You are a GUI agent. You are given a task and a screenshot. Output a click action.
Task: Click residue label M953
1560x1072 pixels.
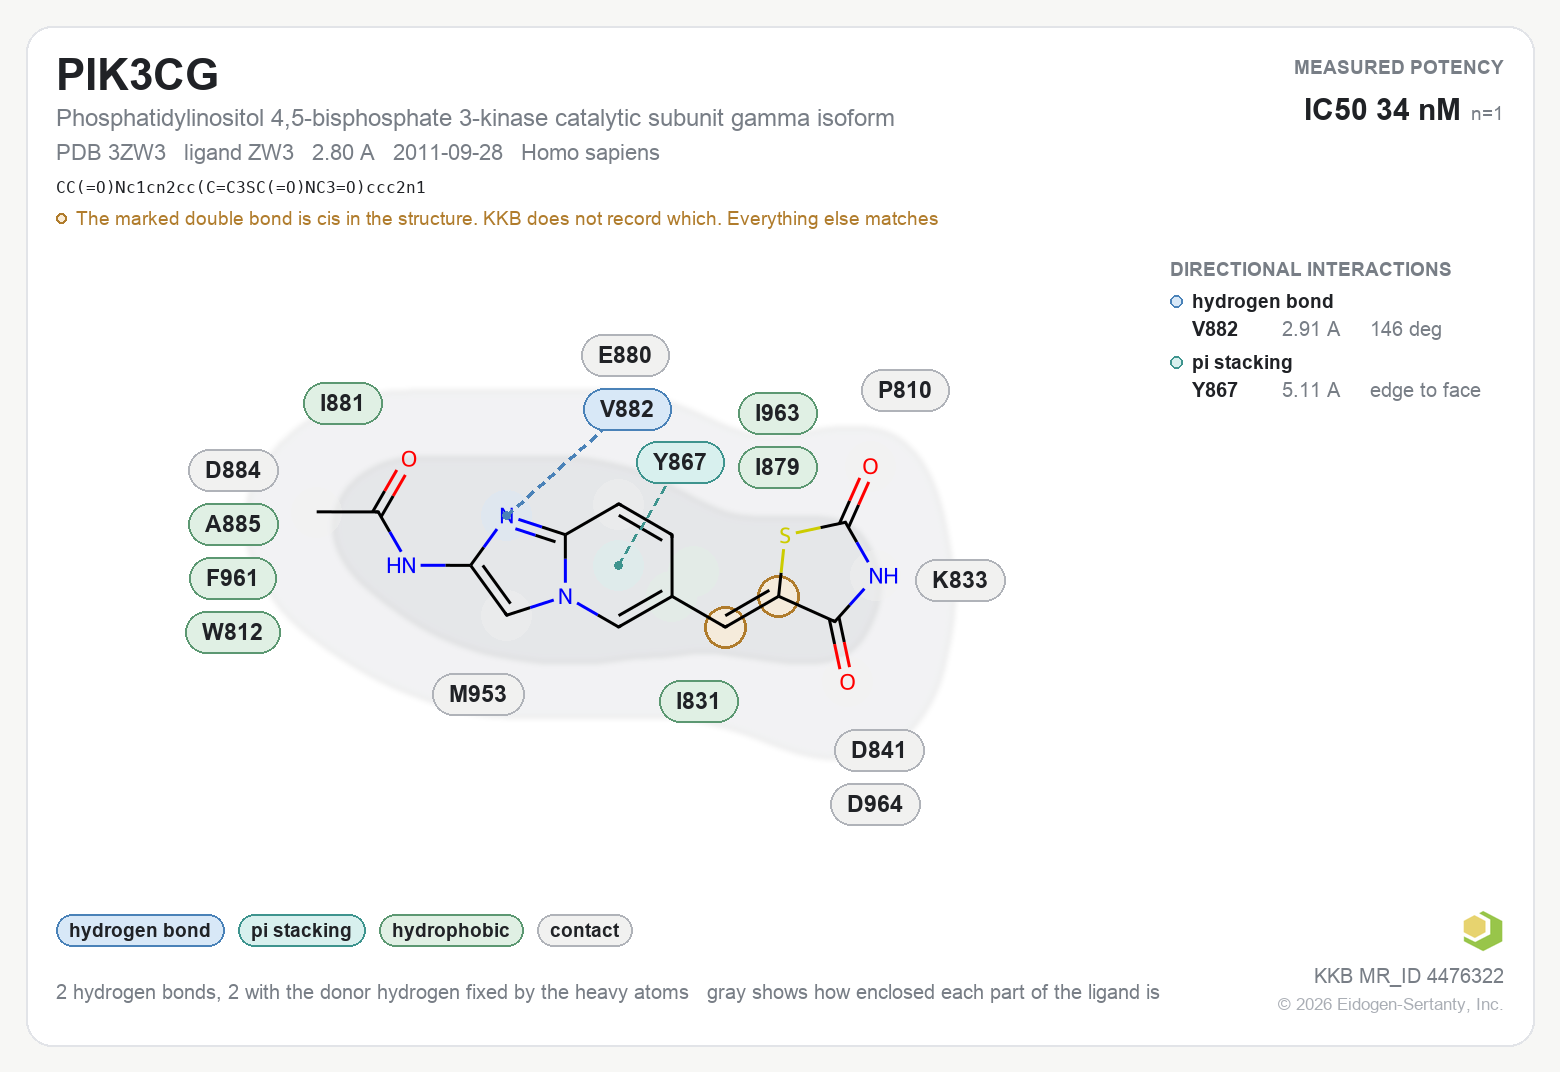(x=478, y=694)
